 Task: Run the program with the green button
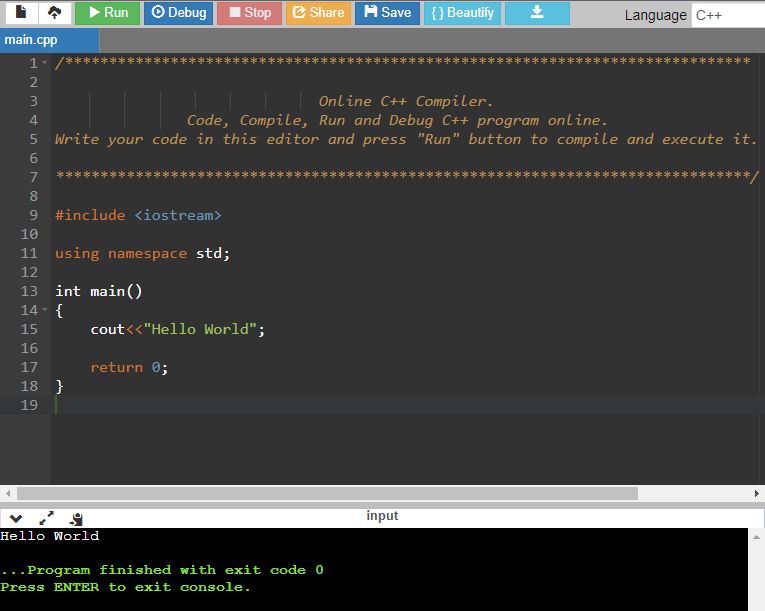pos(107,13)
